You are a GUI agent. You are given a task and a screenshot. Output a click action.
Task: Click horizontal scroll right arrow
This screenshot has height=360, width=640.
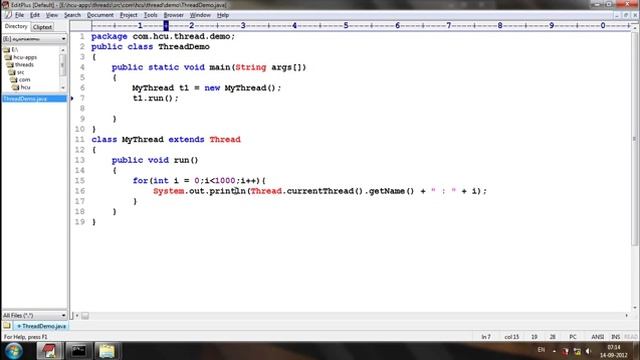coord(627,316)
